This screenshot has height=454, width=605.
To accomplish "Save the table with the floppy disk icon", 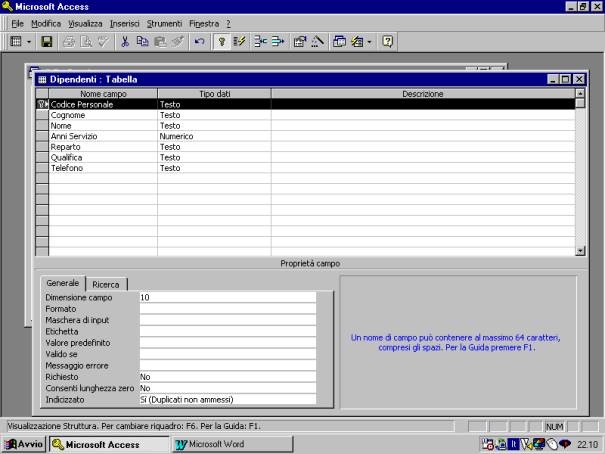I will click(x=47, y=41).
